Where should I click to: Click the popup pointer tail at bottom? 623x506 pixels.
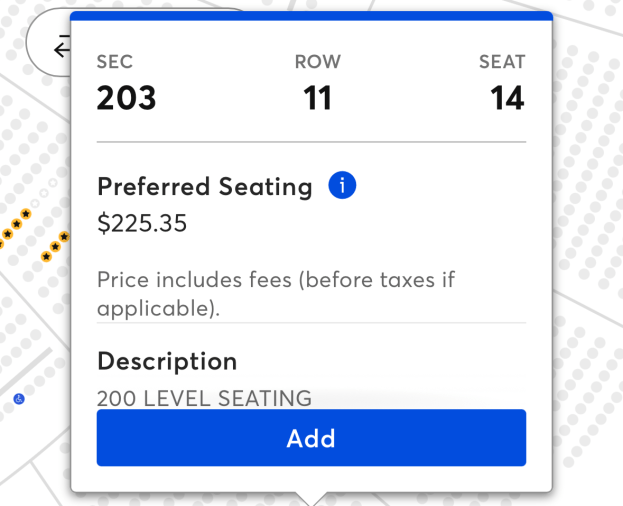pyautogui.click(x=311, y=497)
